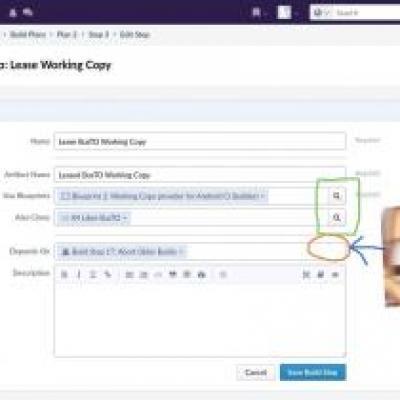Insert a link via Description toolbar
The image size is (400, 400).
[107, 275]
